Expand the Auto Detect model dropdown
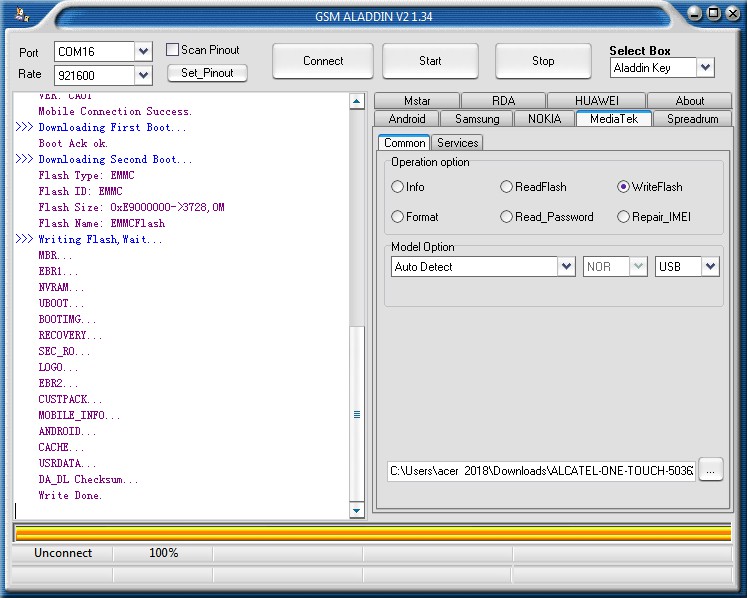Screen dimensions: 747x598 click(566, 267)
